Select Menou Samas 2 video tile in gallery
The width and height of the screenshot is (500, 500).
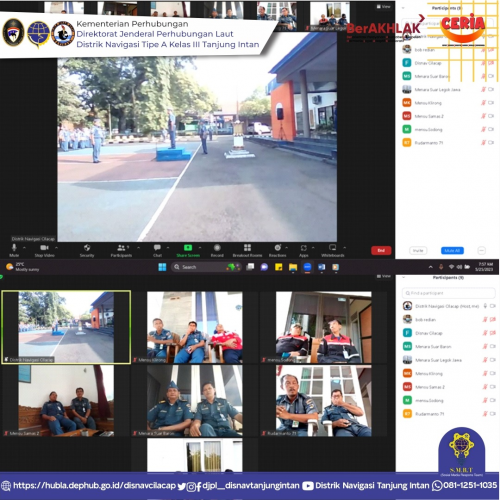pos(66,401)
